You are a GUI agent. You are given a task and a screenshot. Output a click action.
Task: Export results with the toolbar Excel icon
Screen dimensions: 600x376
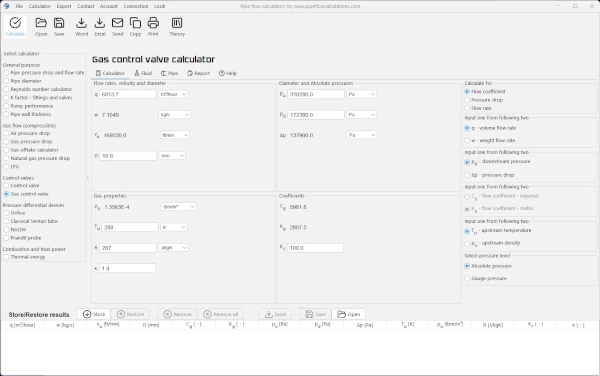(99, 27)
